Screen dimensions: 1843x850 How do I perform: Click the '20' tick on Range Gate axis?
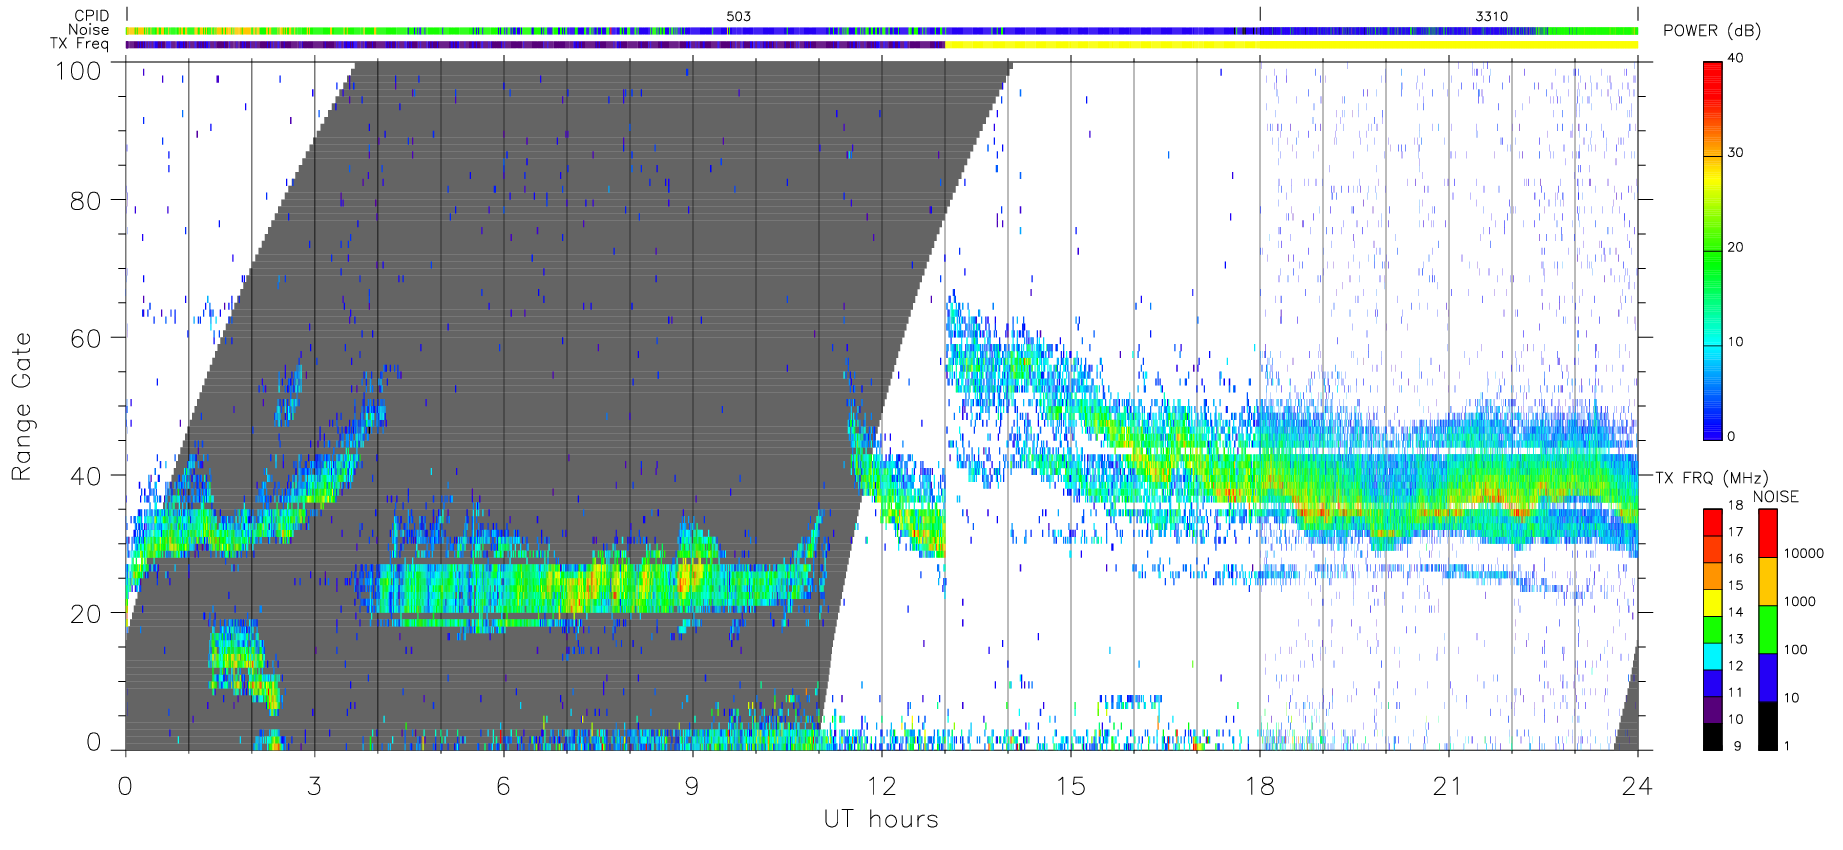(x=85, y=614)
